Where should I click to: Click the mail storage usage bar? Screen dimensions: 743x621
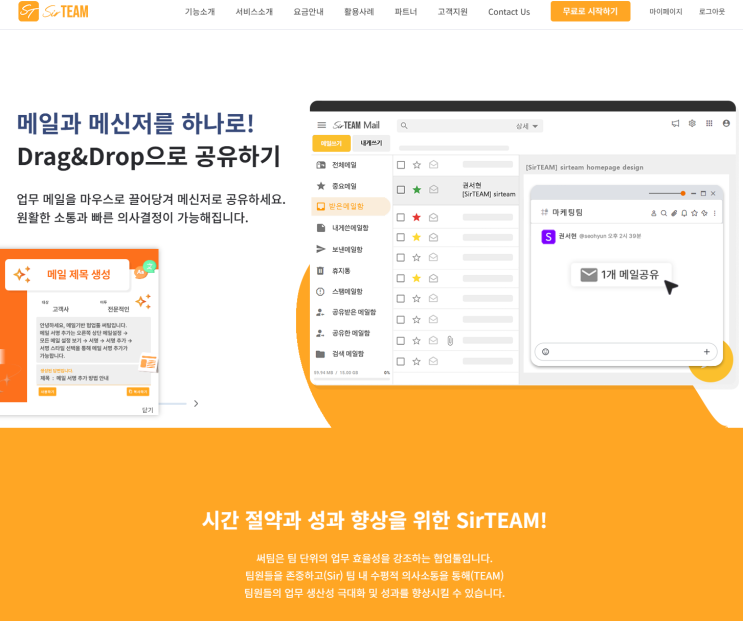tap(352, 378)
